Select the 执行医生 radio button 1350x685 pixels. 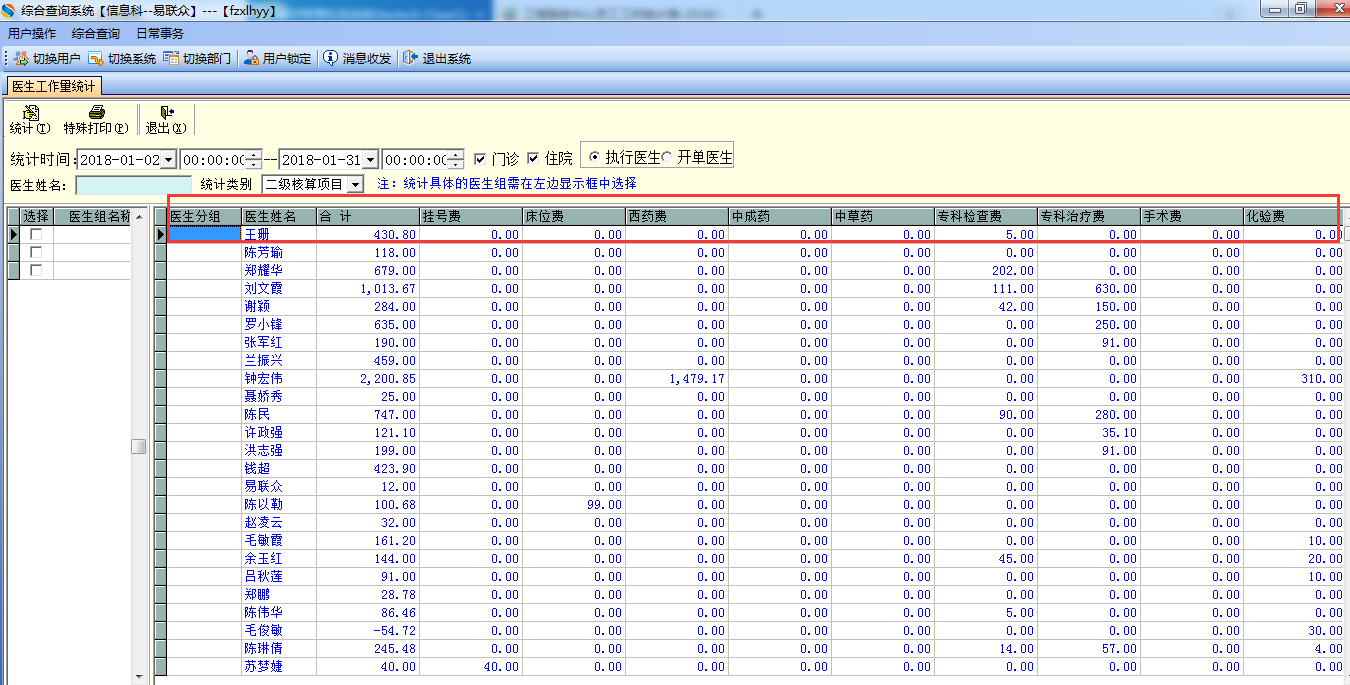595,158
